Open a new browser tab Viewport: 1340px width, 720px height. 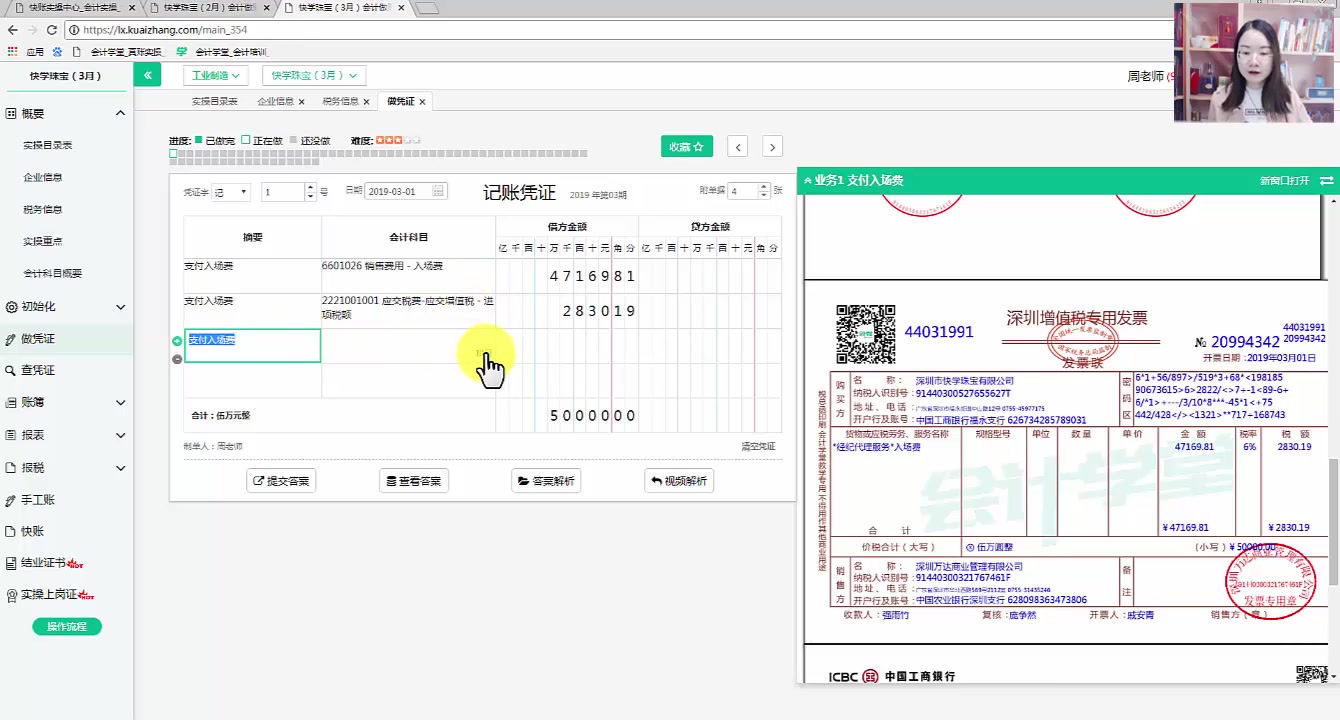[426, 8]
